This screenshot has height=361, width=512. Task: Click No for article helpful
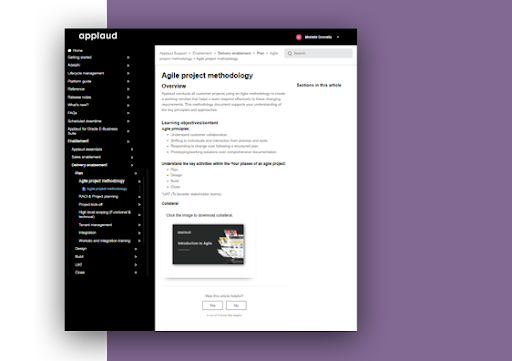236,305
